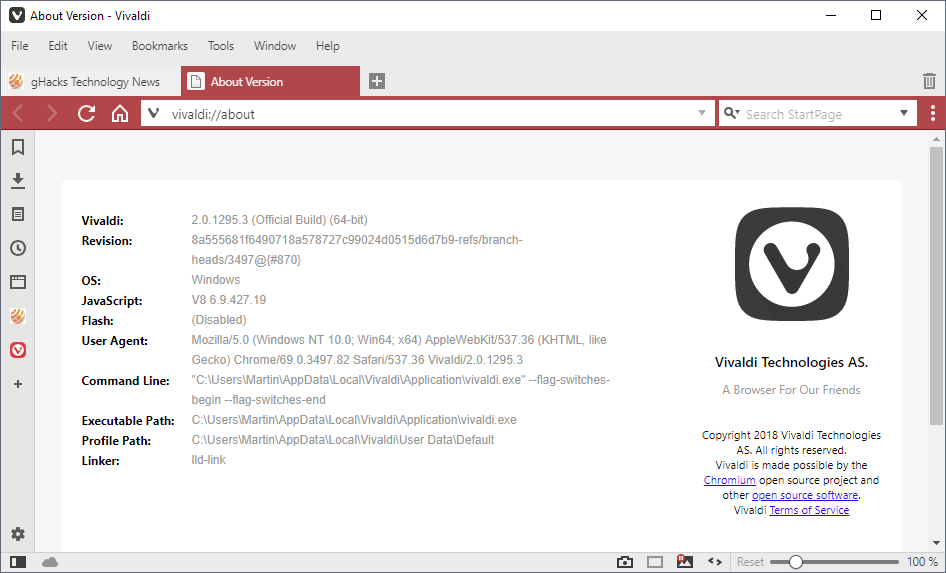The width and height of the screenshot is (946, 573).
Task: Open the gHacks web panel in the sidebar
Action: coord(18,315)
